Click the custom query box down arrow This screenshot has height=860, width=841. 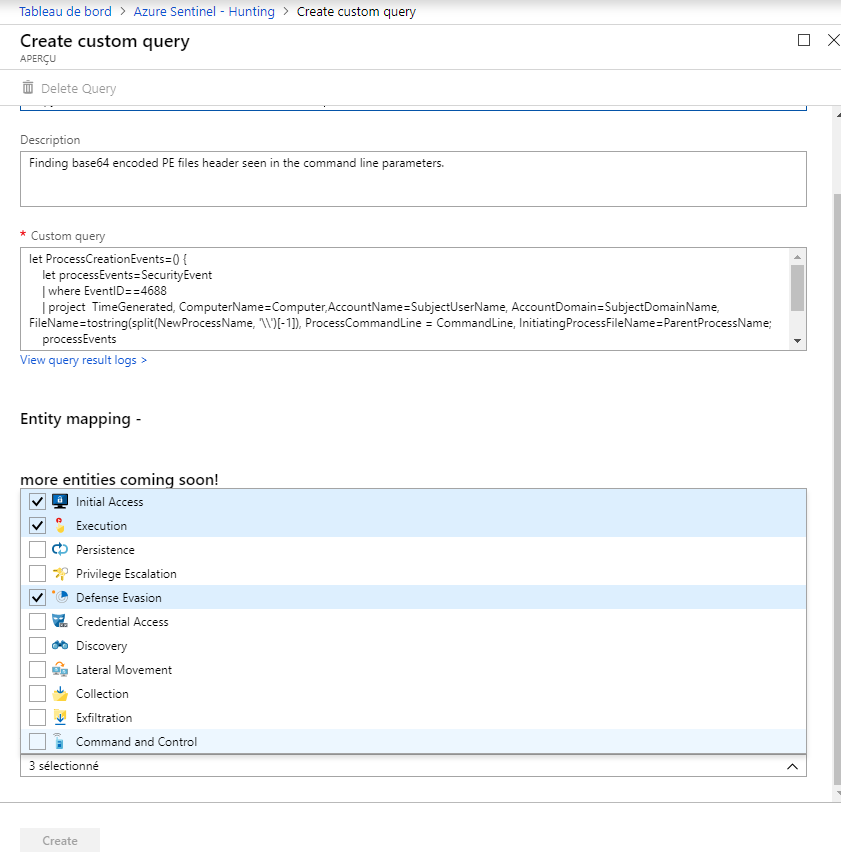797,341
